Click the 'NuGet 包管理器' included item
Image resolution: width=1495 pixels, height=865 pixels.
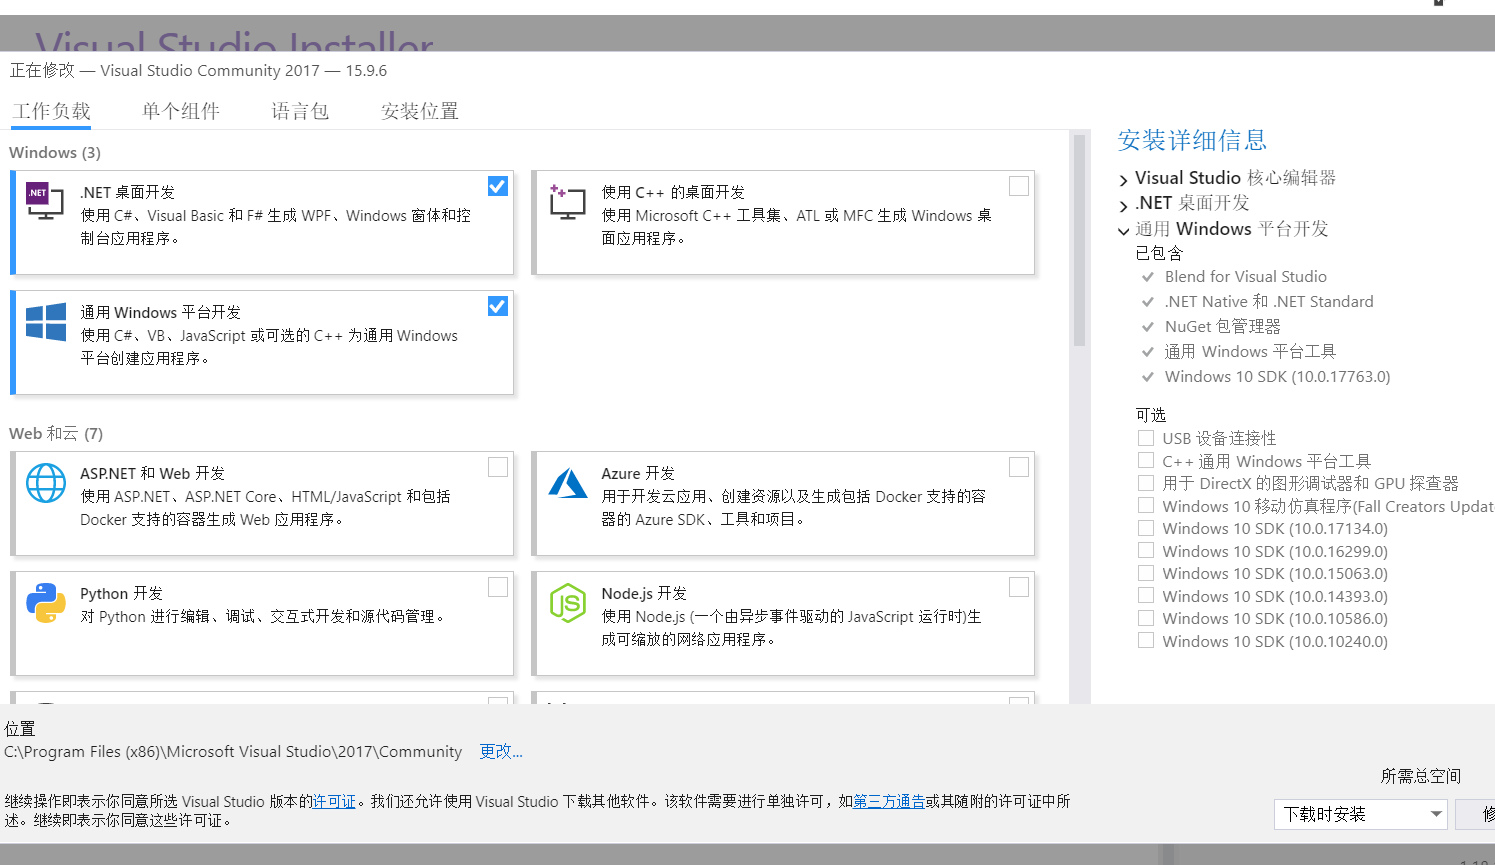(1222, 327)
